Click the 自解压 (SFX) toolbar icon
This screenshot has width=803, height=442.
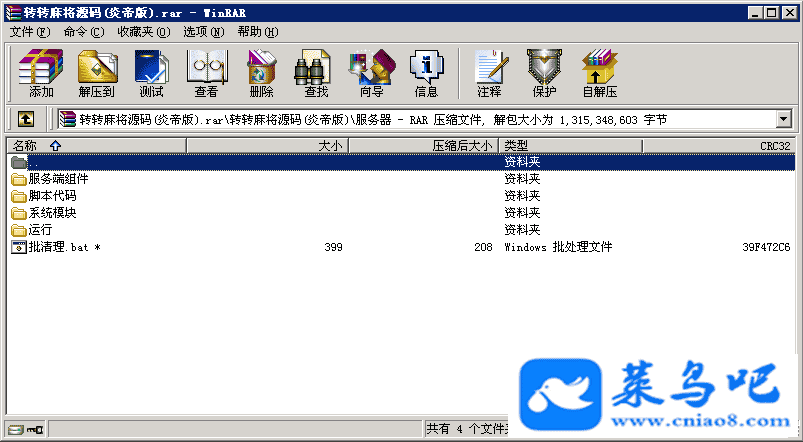coord(599,73)
